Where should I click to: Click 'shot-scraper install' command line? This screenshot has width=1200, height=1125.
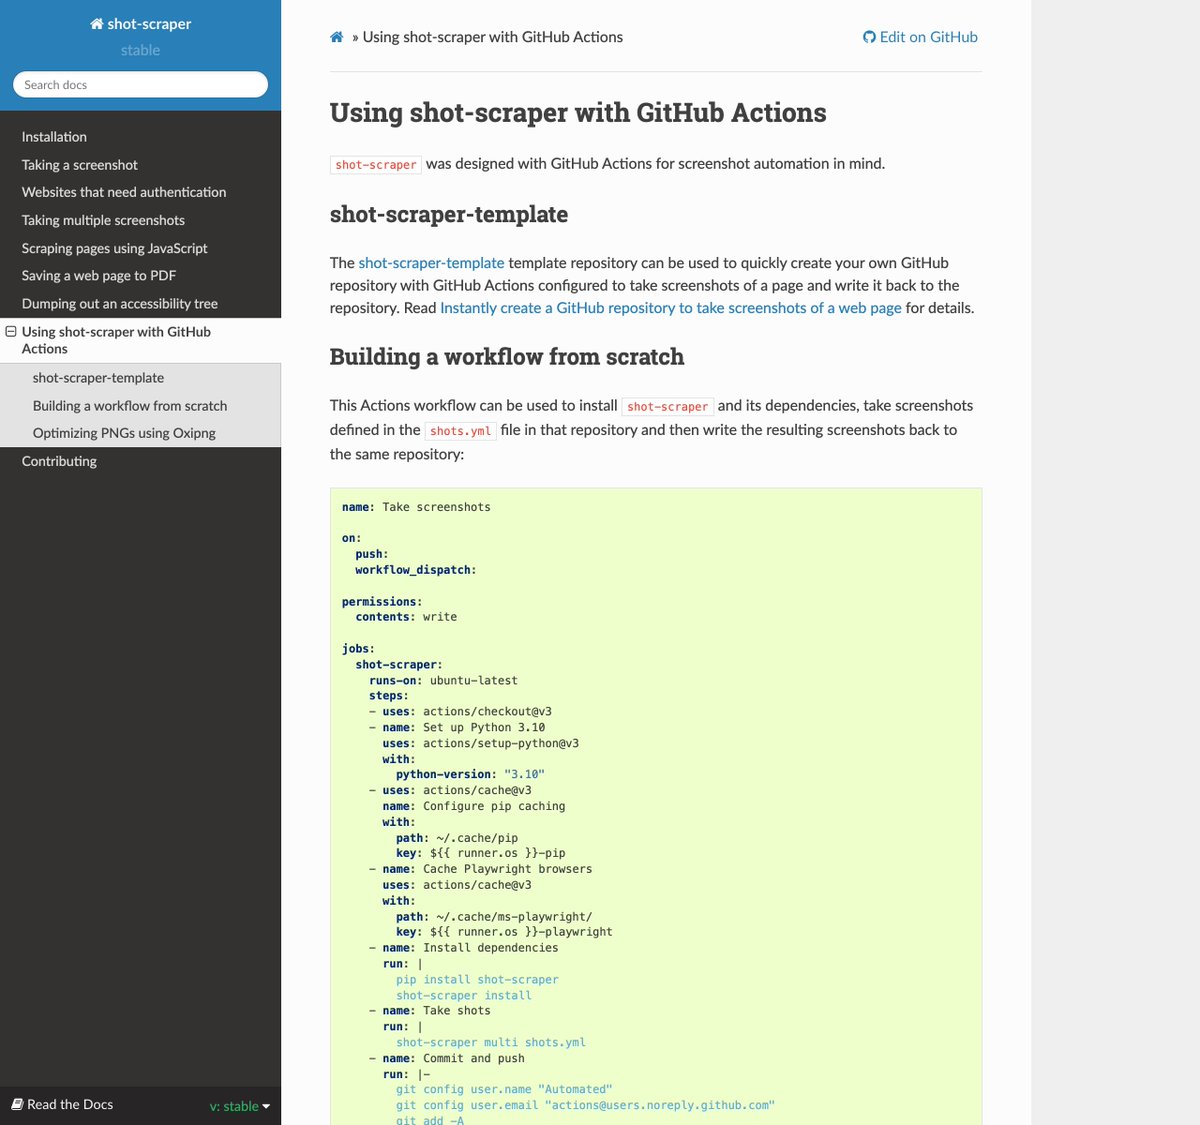(464, 996)
